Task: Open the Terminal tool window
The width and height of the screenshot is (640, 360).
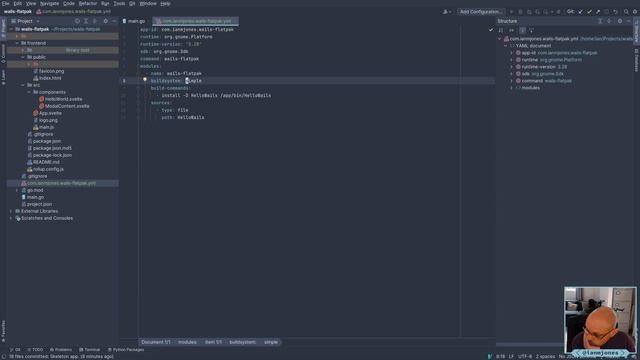Action: click(x=89, y=350)
